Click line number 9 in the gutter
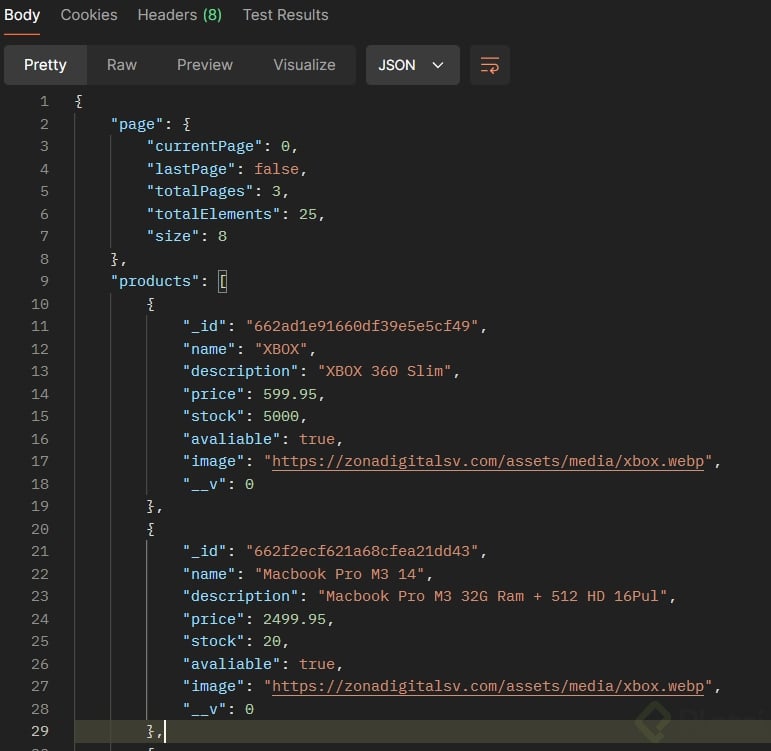Image resolution: width=771 pixels, height=751 pixels. pyautogui.click(x=43, y=281)
